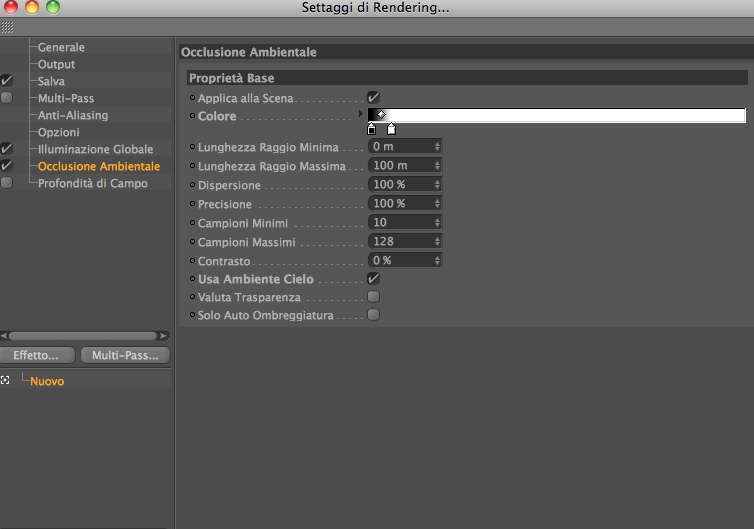754x529 pixels.
Task: Select Anti-Aliasing in the sidebar
Action: (73, 115)
